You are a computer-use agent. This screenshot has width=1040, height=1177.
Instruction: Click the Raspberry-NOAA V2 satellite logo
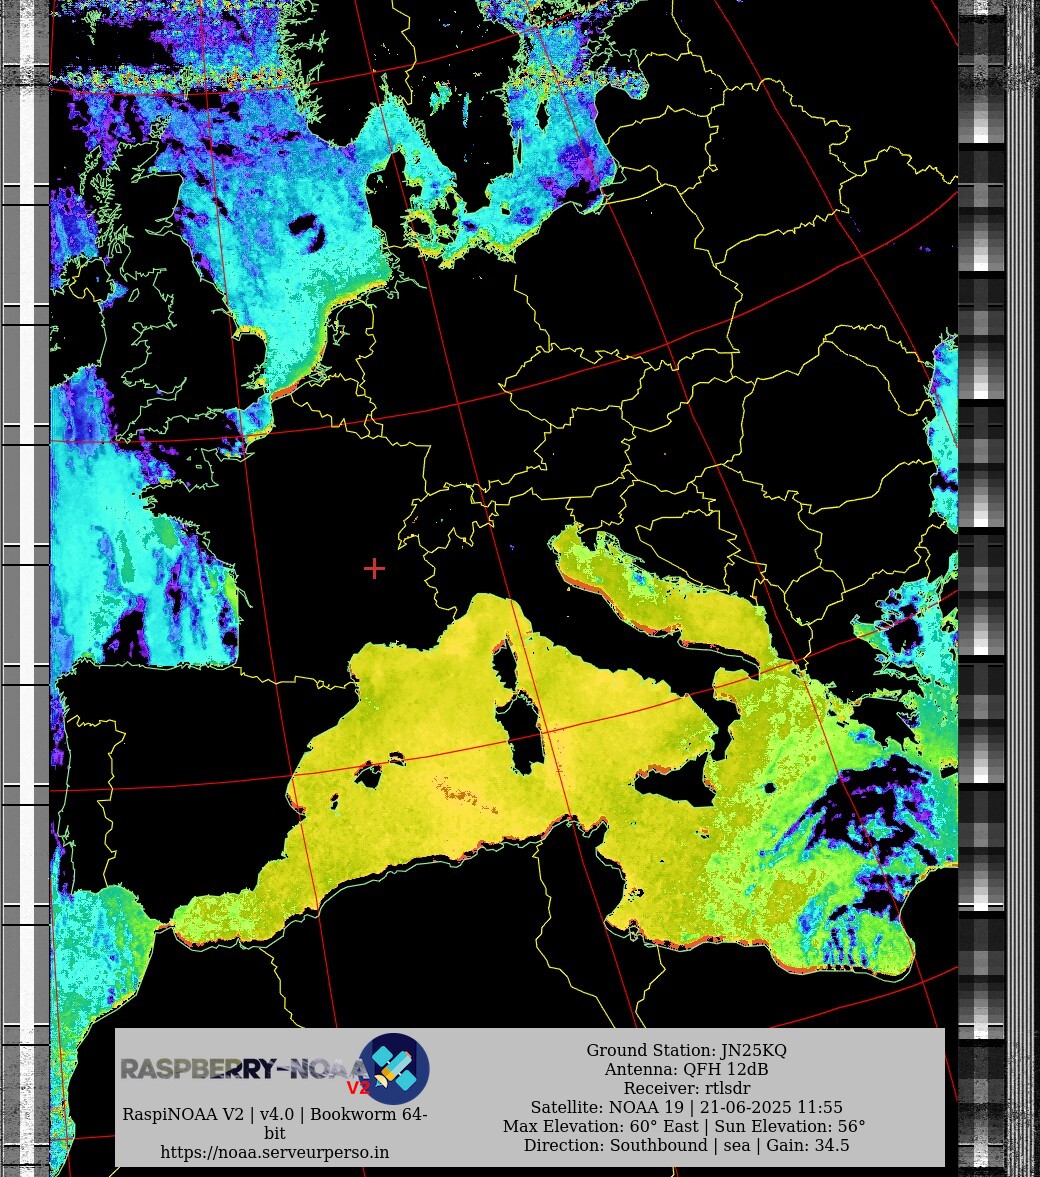[x=393, y=1069]
